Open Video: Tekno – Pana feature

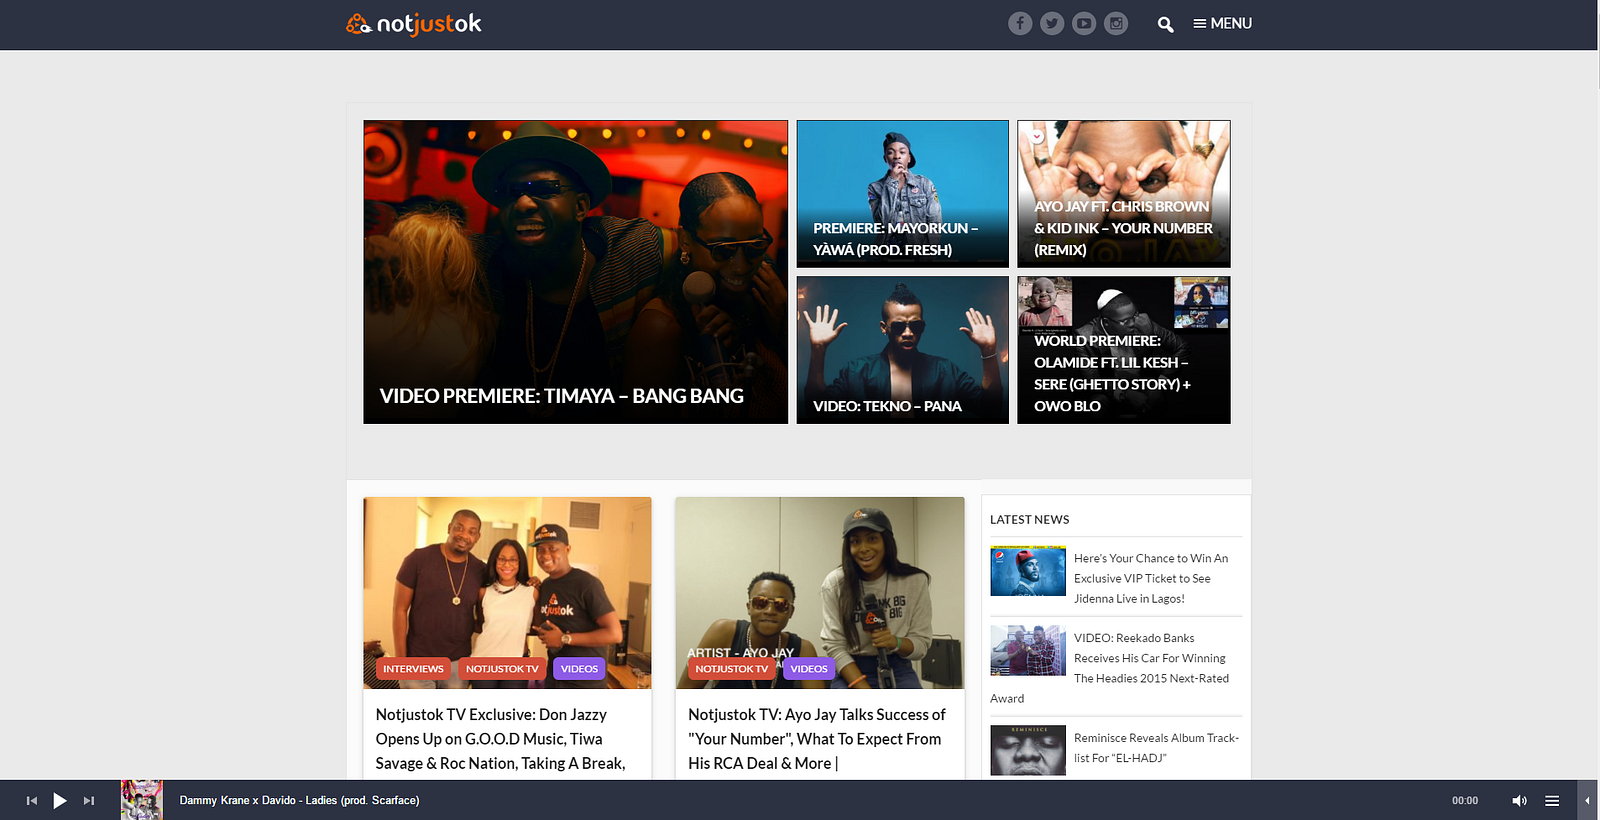pyautogui.click(x=903, y=350)
